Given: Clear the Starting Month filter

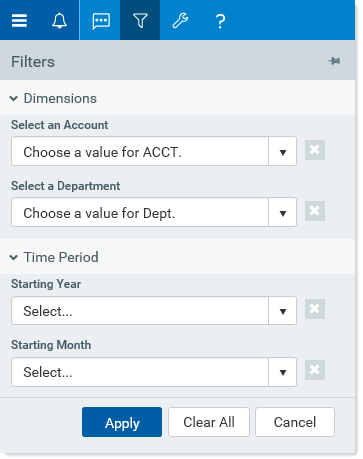Looking at the screenshot, I should [315, 370].
